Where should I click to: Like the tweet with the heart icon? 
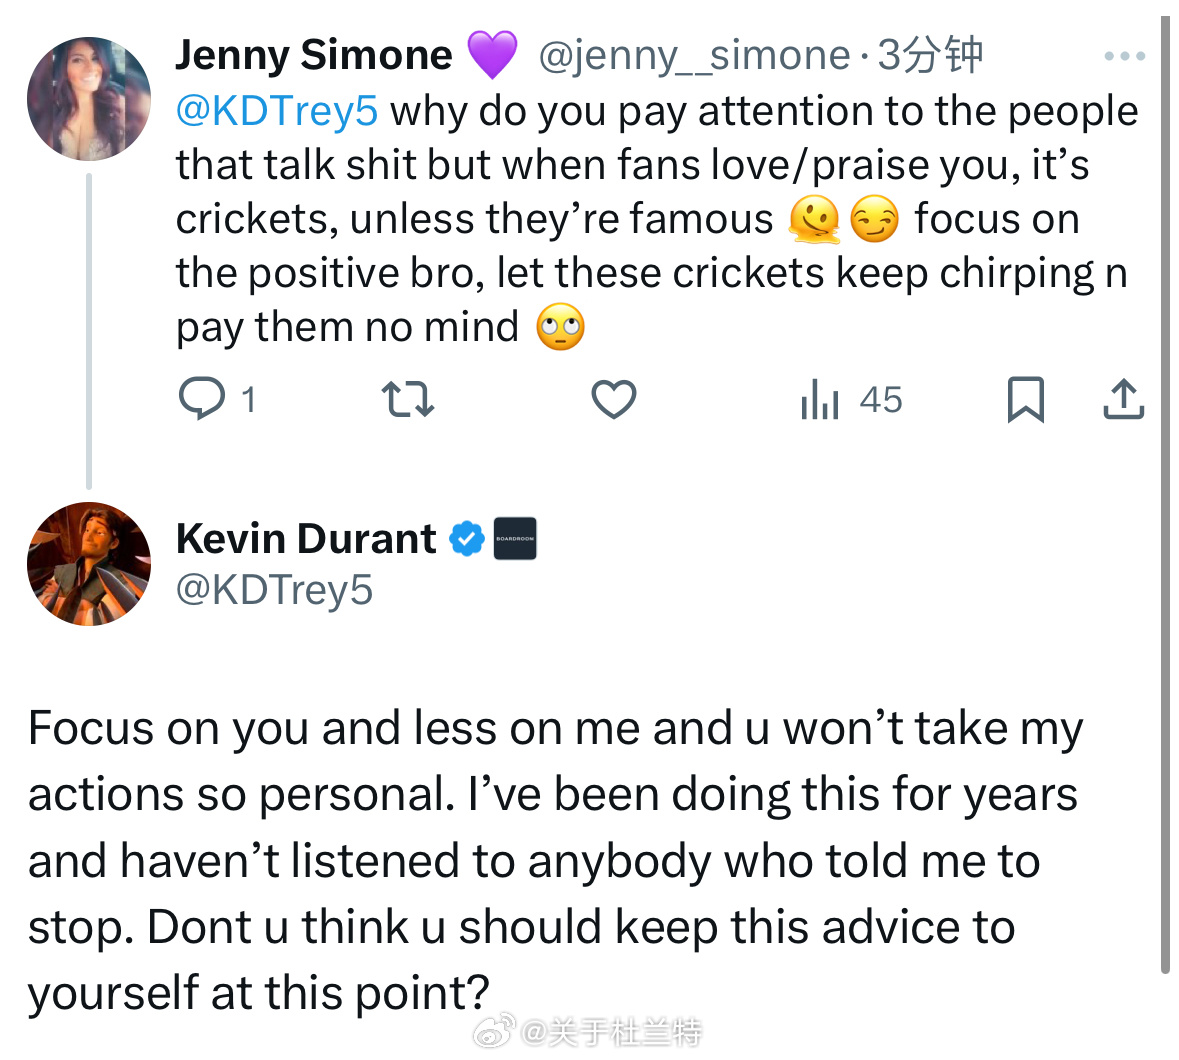coord(613,399)
